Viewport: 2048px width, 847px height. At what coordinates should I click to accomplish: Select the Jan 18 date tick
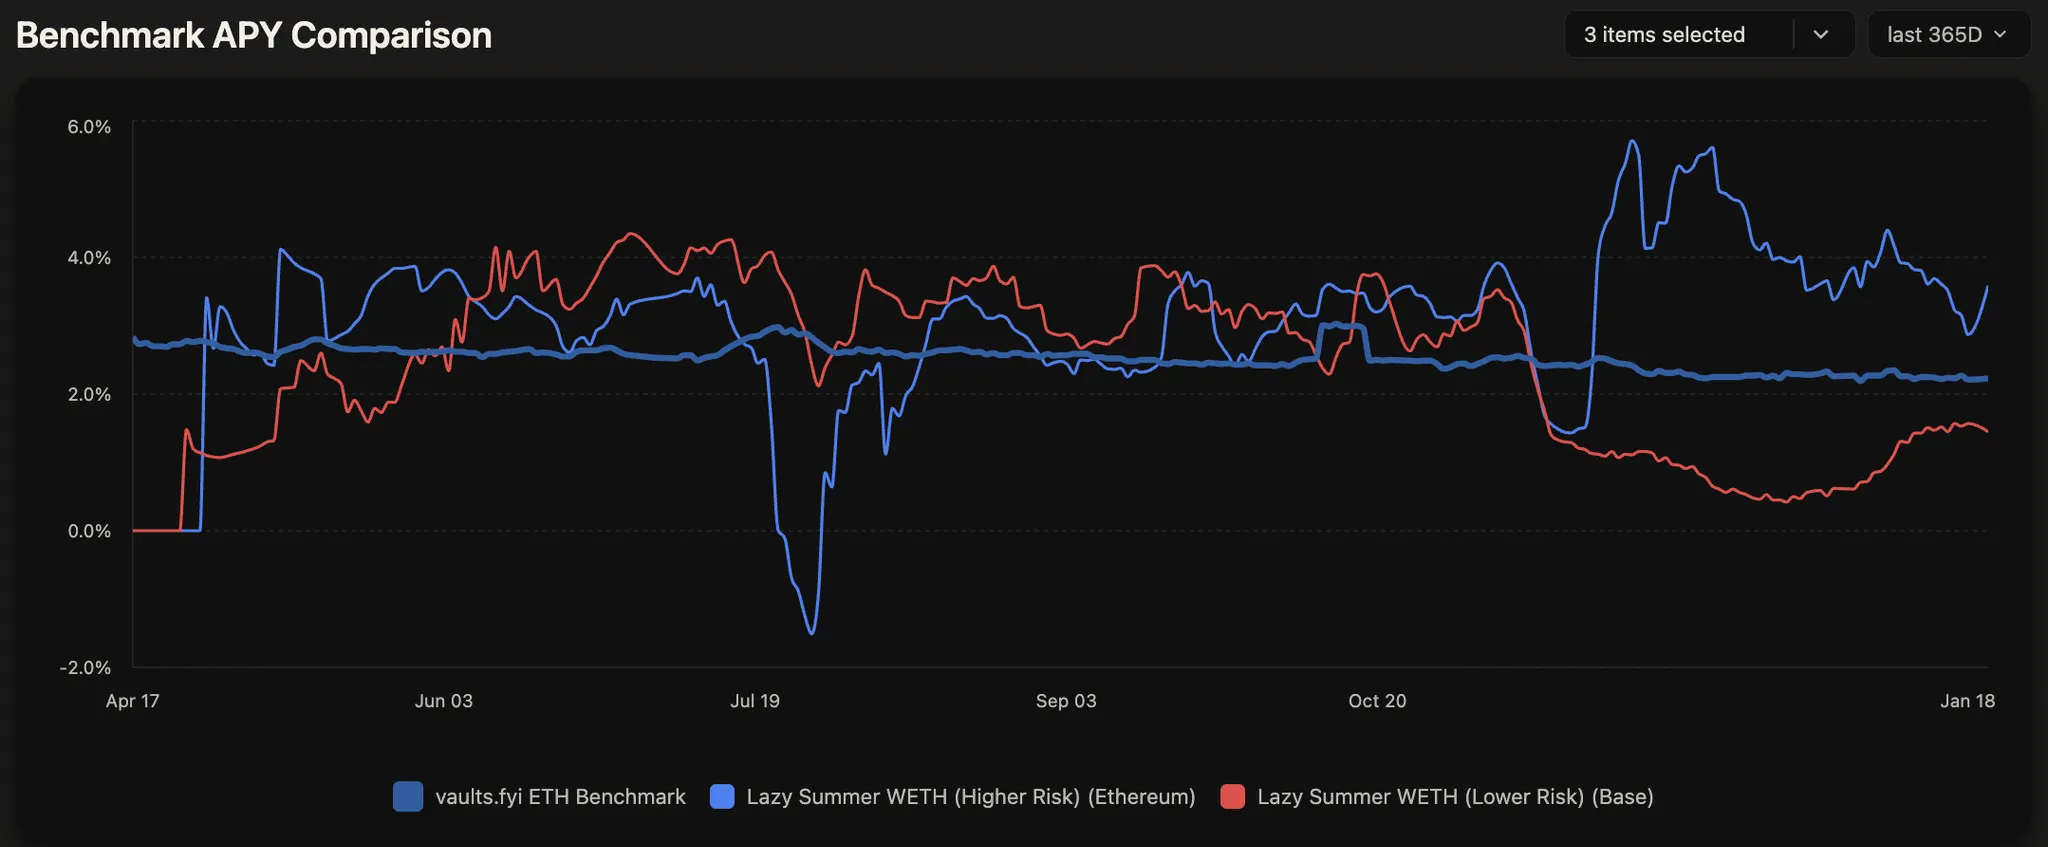1967,701
